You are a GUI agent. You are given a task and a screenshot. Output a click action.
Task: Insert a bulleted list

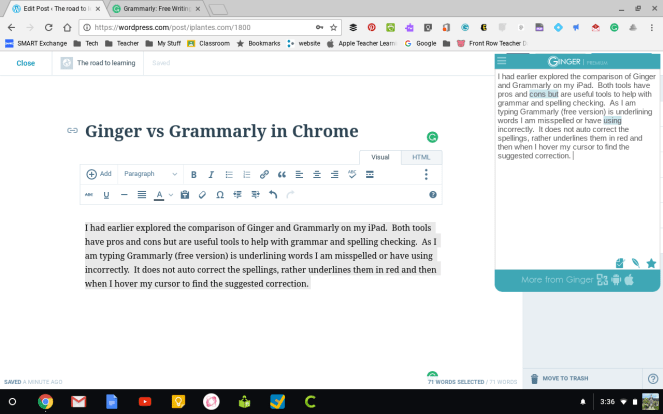tap(229, 174)
